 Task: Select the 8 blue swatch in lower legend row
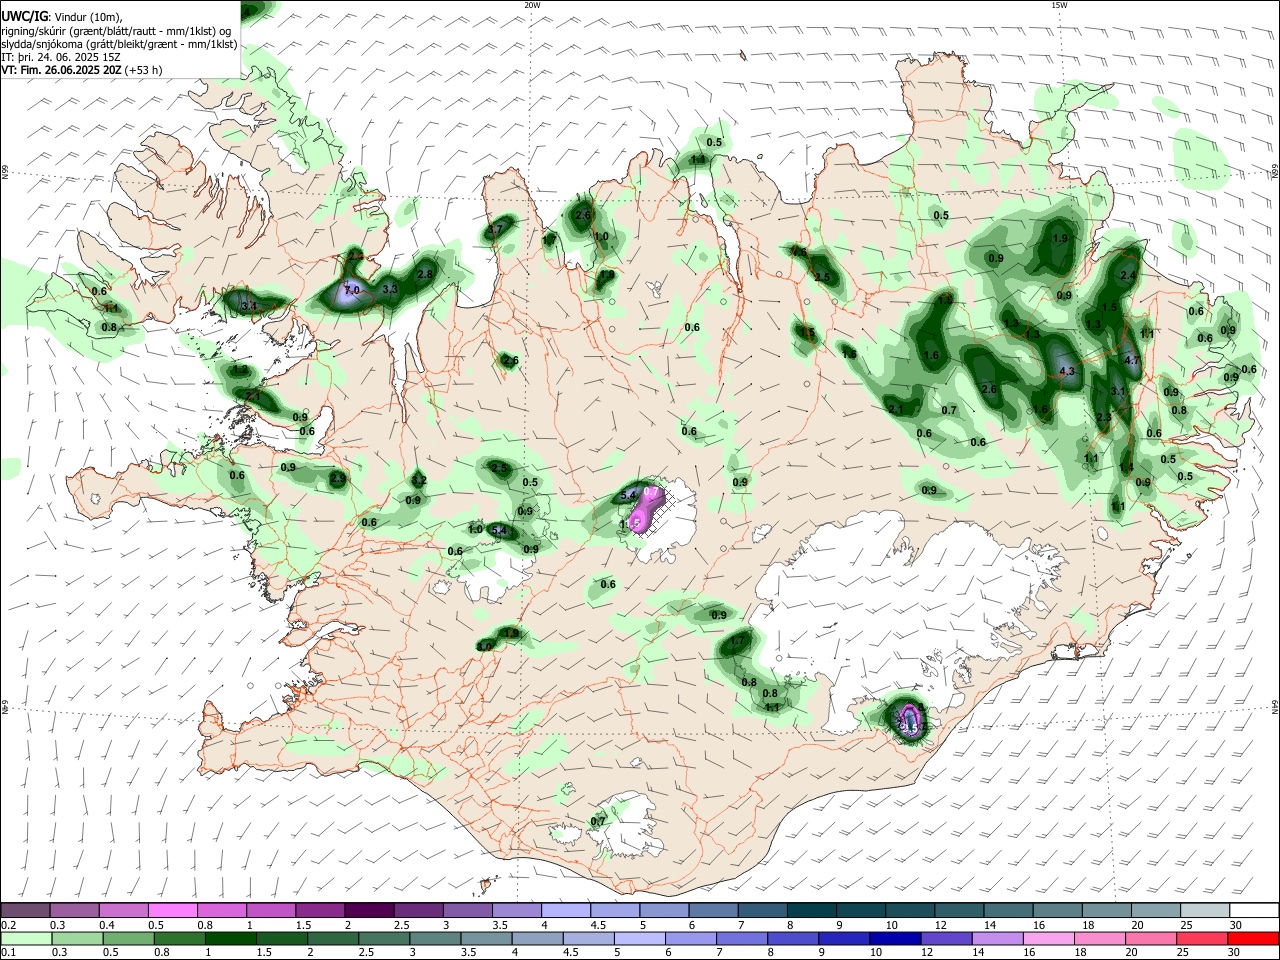point(792,938)
